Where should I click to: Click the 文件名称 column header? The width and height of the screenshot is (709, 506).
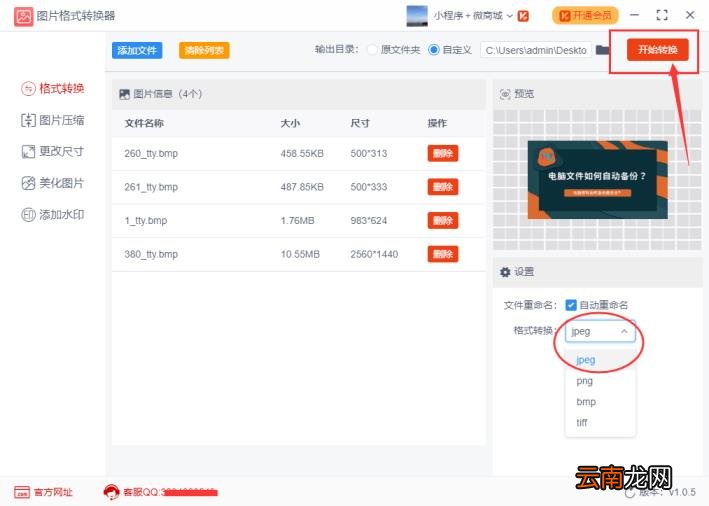(x=144, y=123)
